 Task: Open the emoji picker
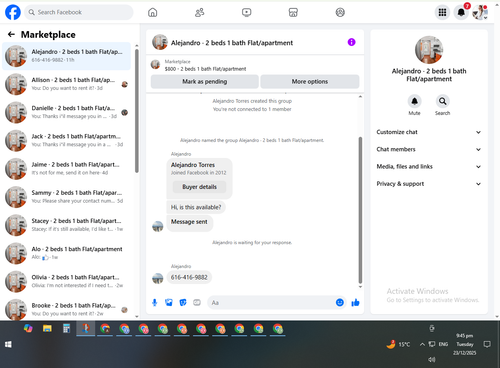point(340,303)
